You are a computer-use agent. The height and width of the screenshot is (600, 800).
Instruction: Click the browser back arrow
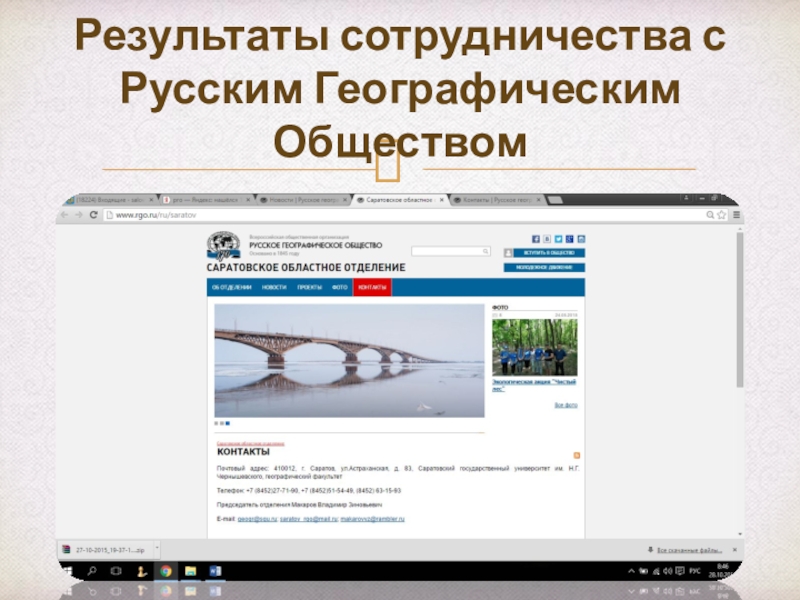(66, 214)
